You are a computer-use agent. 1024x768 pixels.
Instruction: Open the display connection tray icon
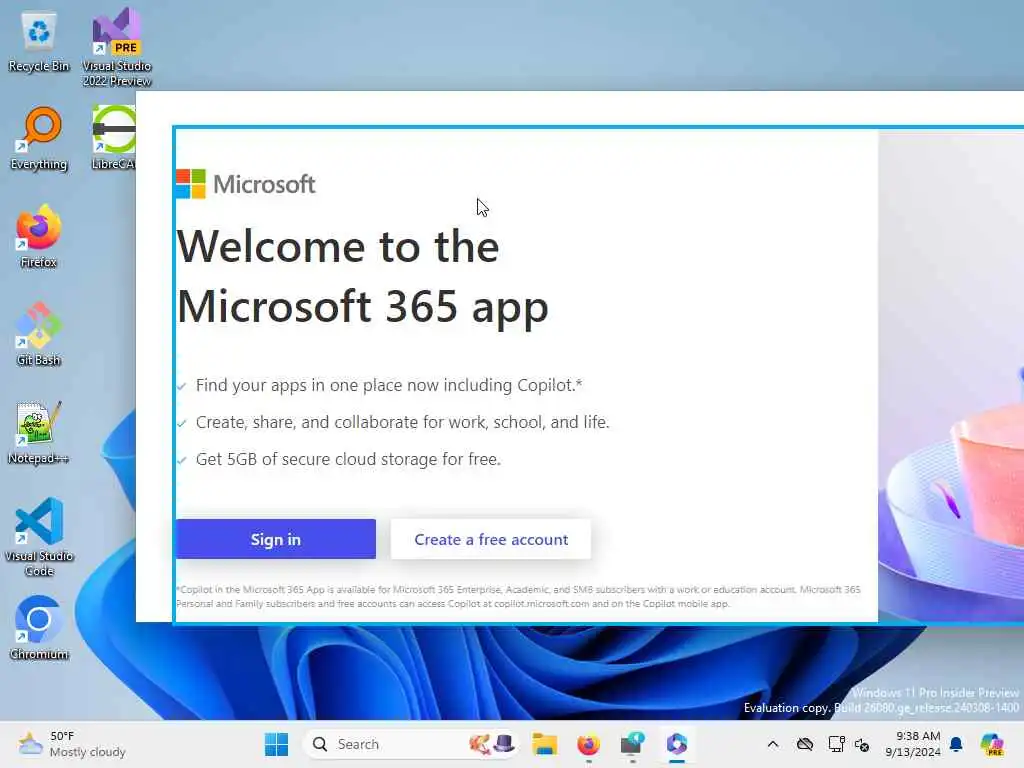pos(836,744)
